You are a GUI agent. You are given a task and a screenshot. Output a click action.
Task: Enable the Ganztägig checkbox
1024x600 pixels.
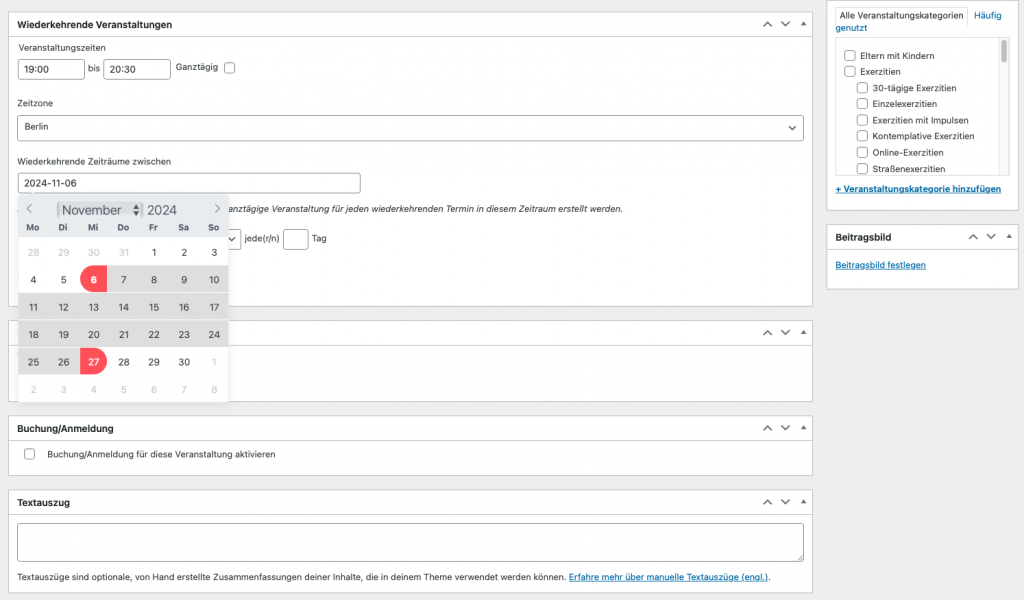click(x=230, y=68)
